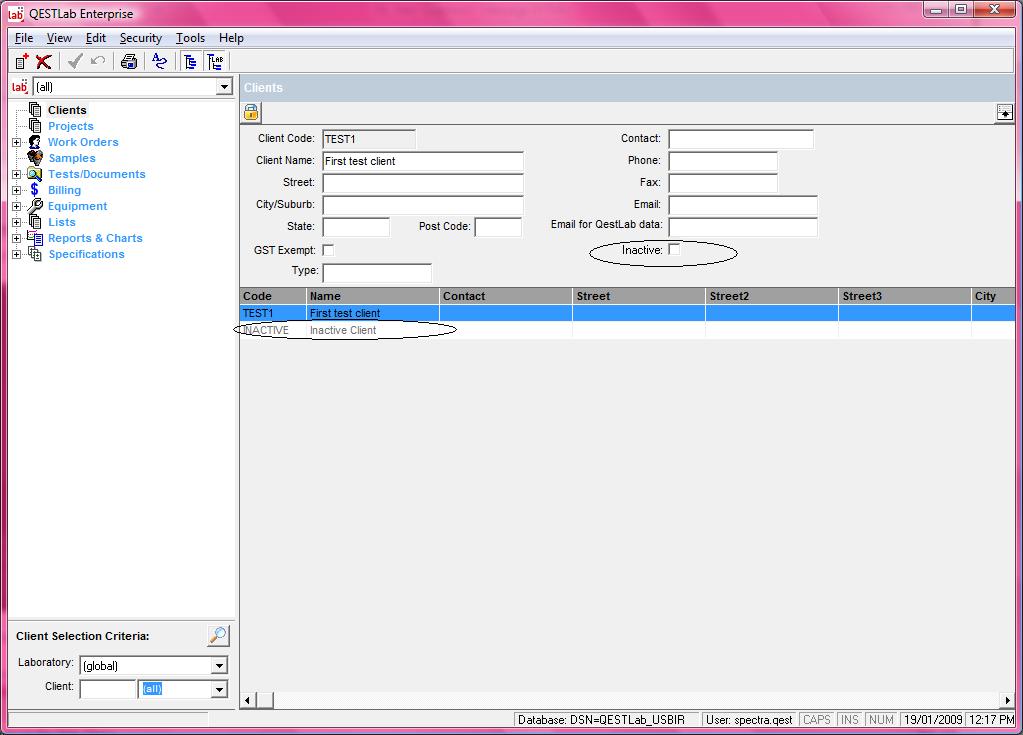Image resolution: width=1023 pixels, height=735 pixels.
Task: Click the red X delete icon
Action: (x=43, y=62)
